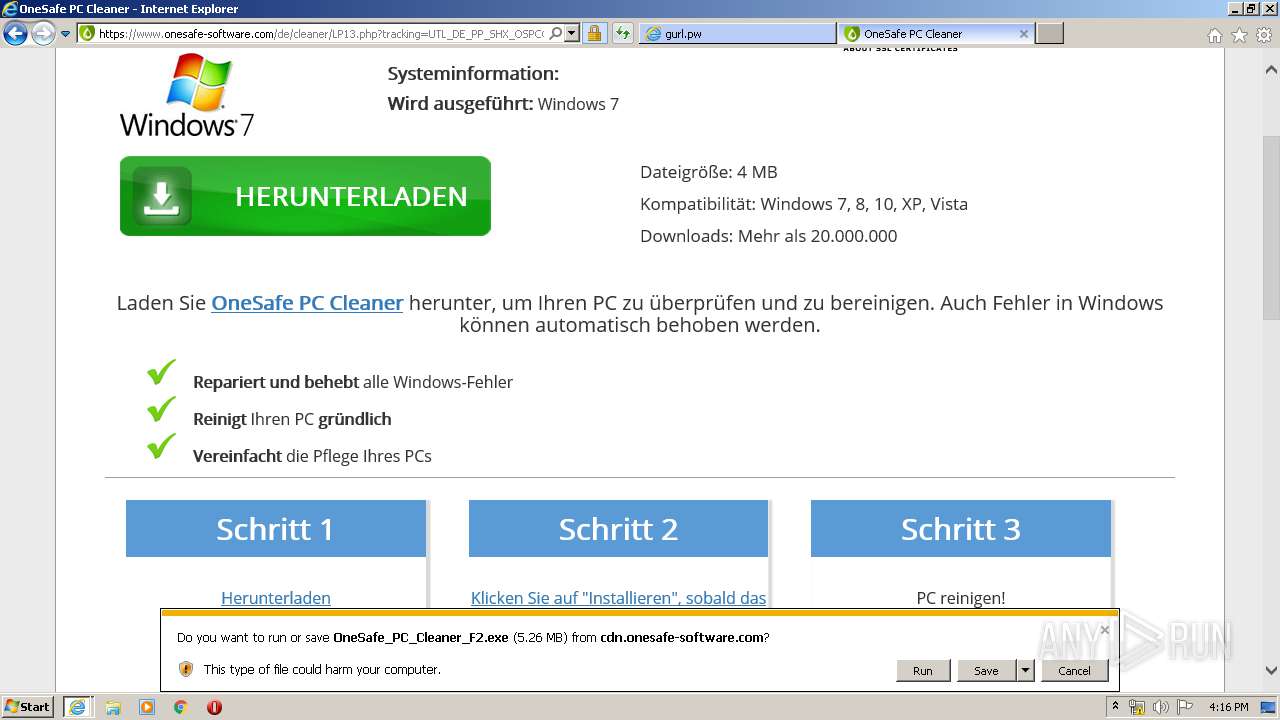Click the page scrollbar down arrow
This screenshot has width=1280, height=720.
click(x=1271, y=670)
